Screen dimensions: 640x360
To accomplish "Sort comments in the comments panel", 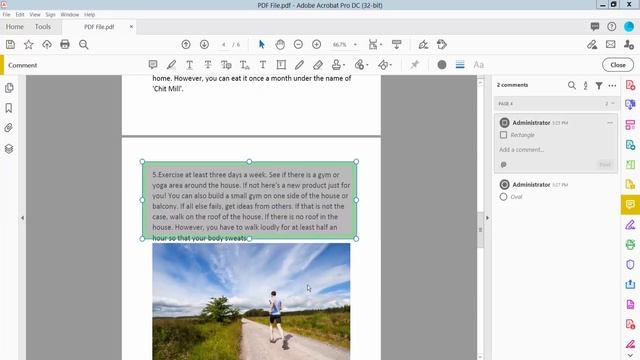I will coord(585,85).
